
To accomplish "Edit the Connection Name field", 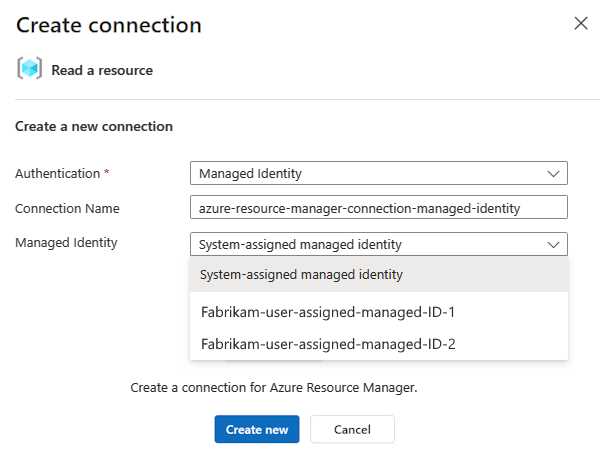I will [379, 207].
